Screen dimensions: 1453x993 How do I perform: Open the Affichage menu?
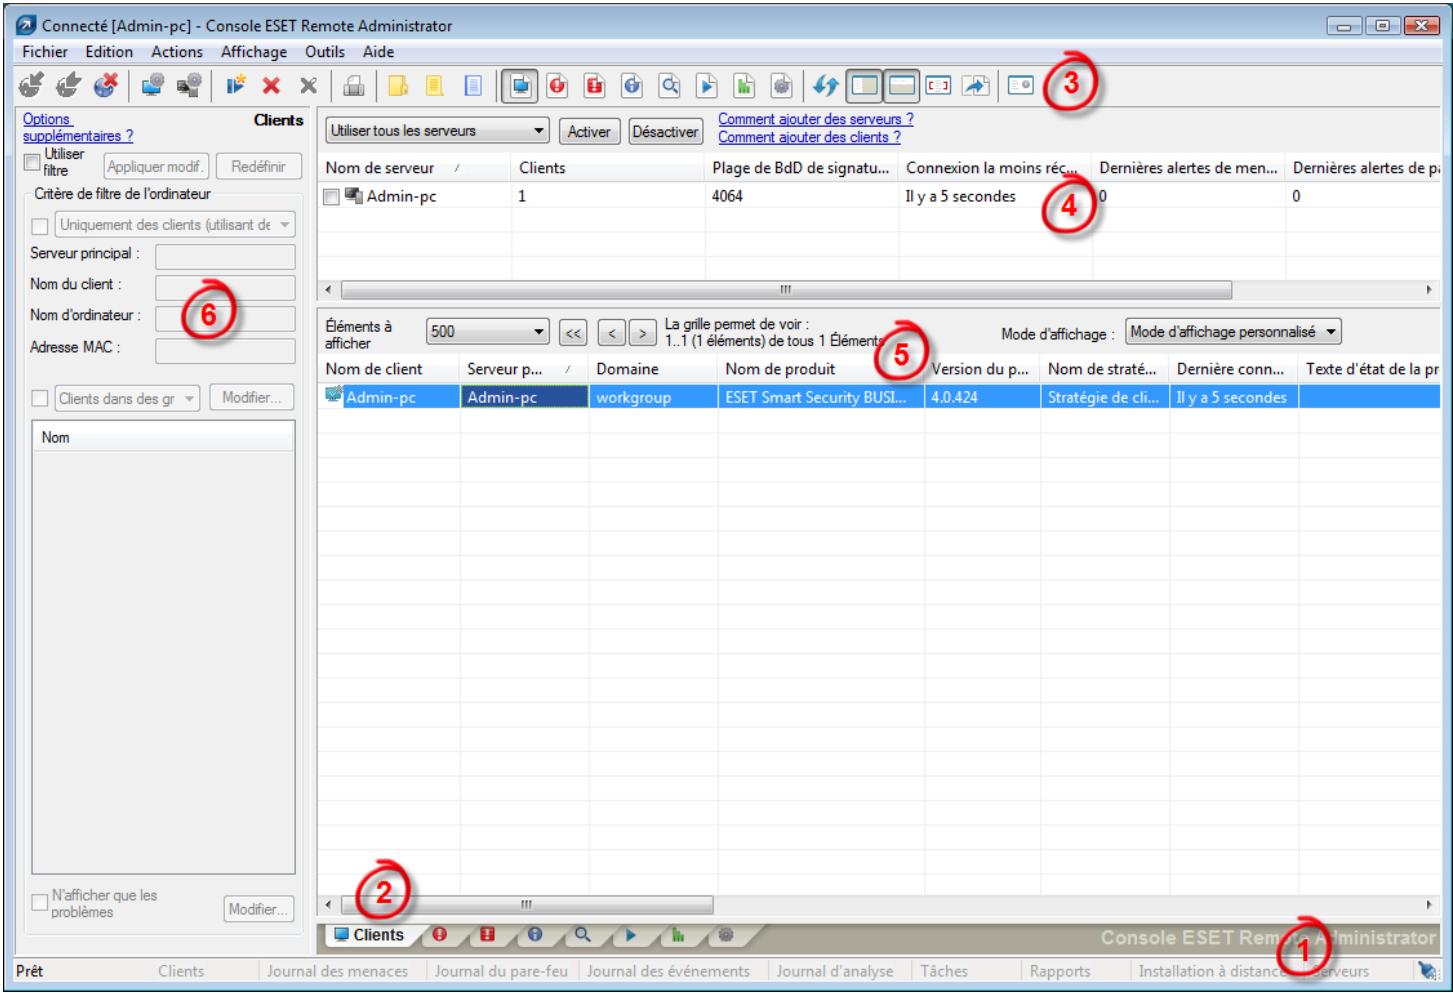pyautogui.click(x=254, y=52)
